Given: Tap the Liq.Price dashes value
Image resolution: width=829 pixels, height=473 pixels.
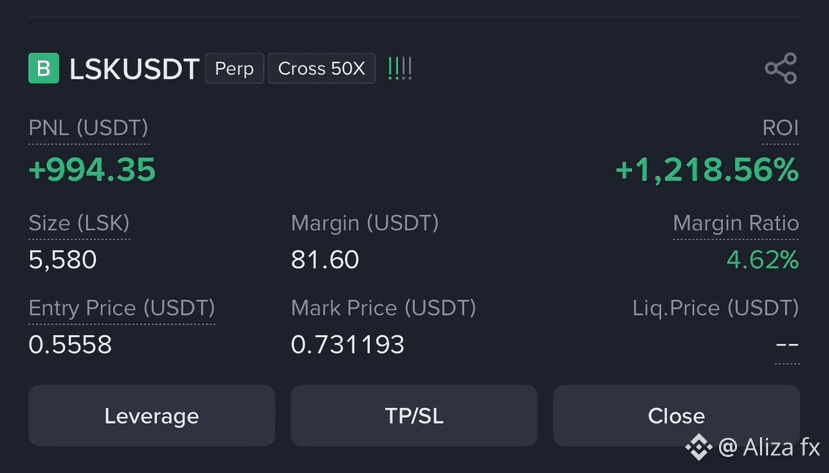Looking at the screenshot, I should (787, 345).
